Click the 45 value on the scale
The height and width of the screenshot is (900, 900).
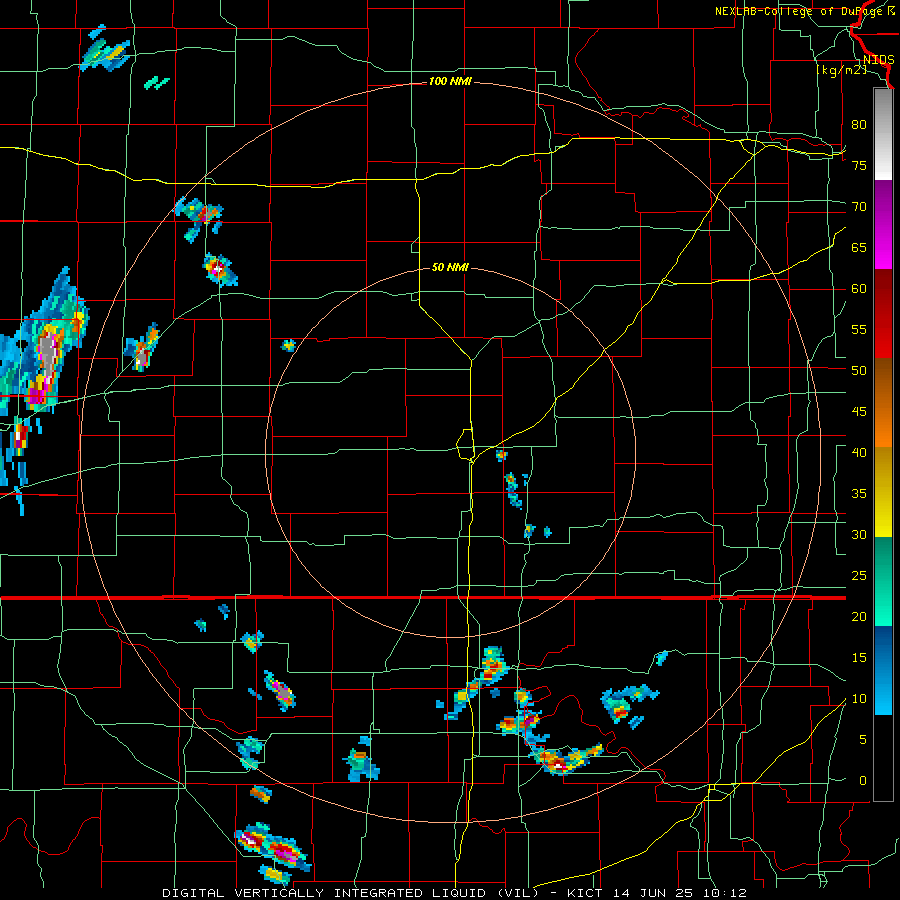[x=859, y=412]
